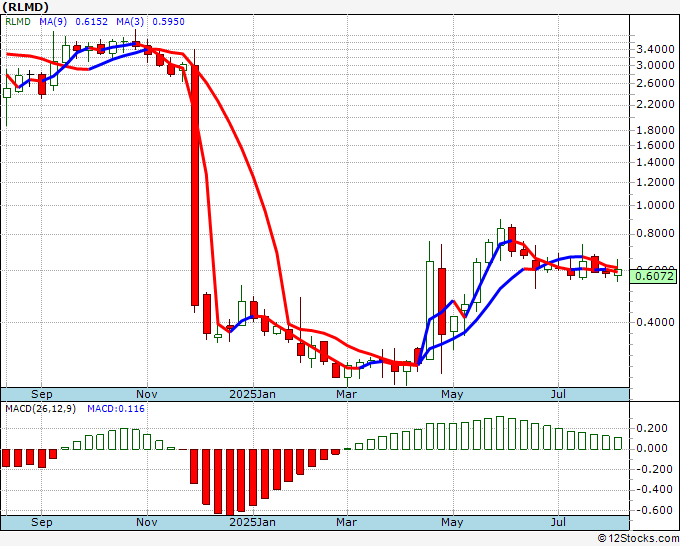The height and width of the screenshot is (546, 680).
Task: Click the MA(9) value 0.6152
Action: [92, 21]
